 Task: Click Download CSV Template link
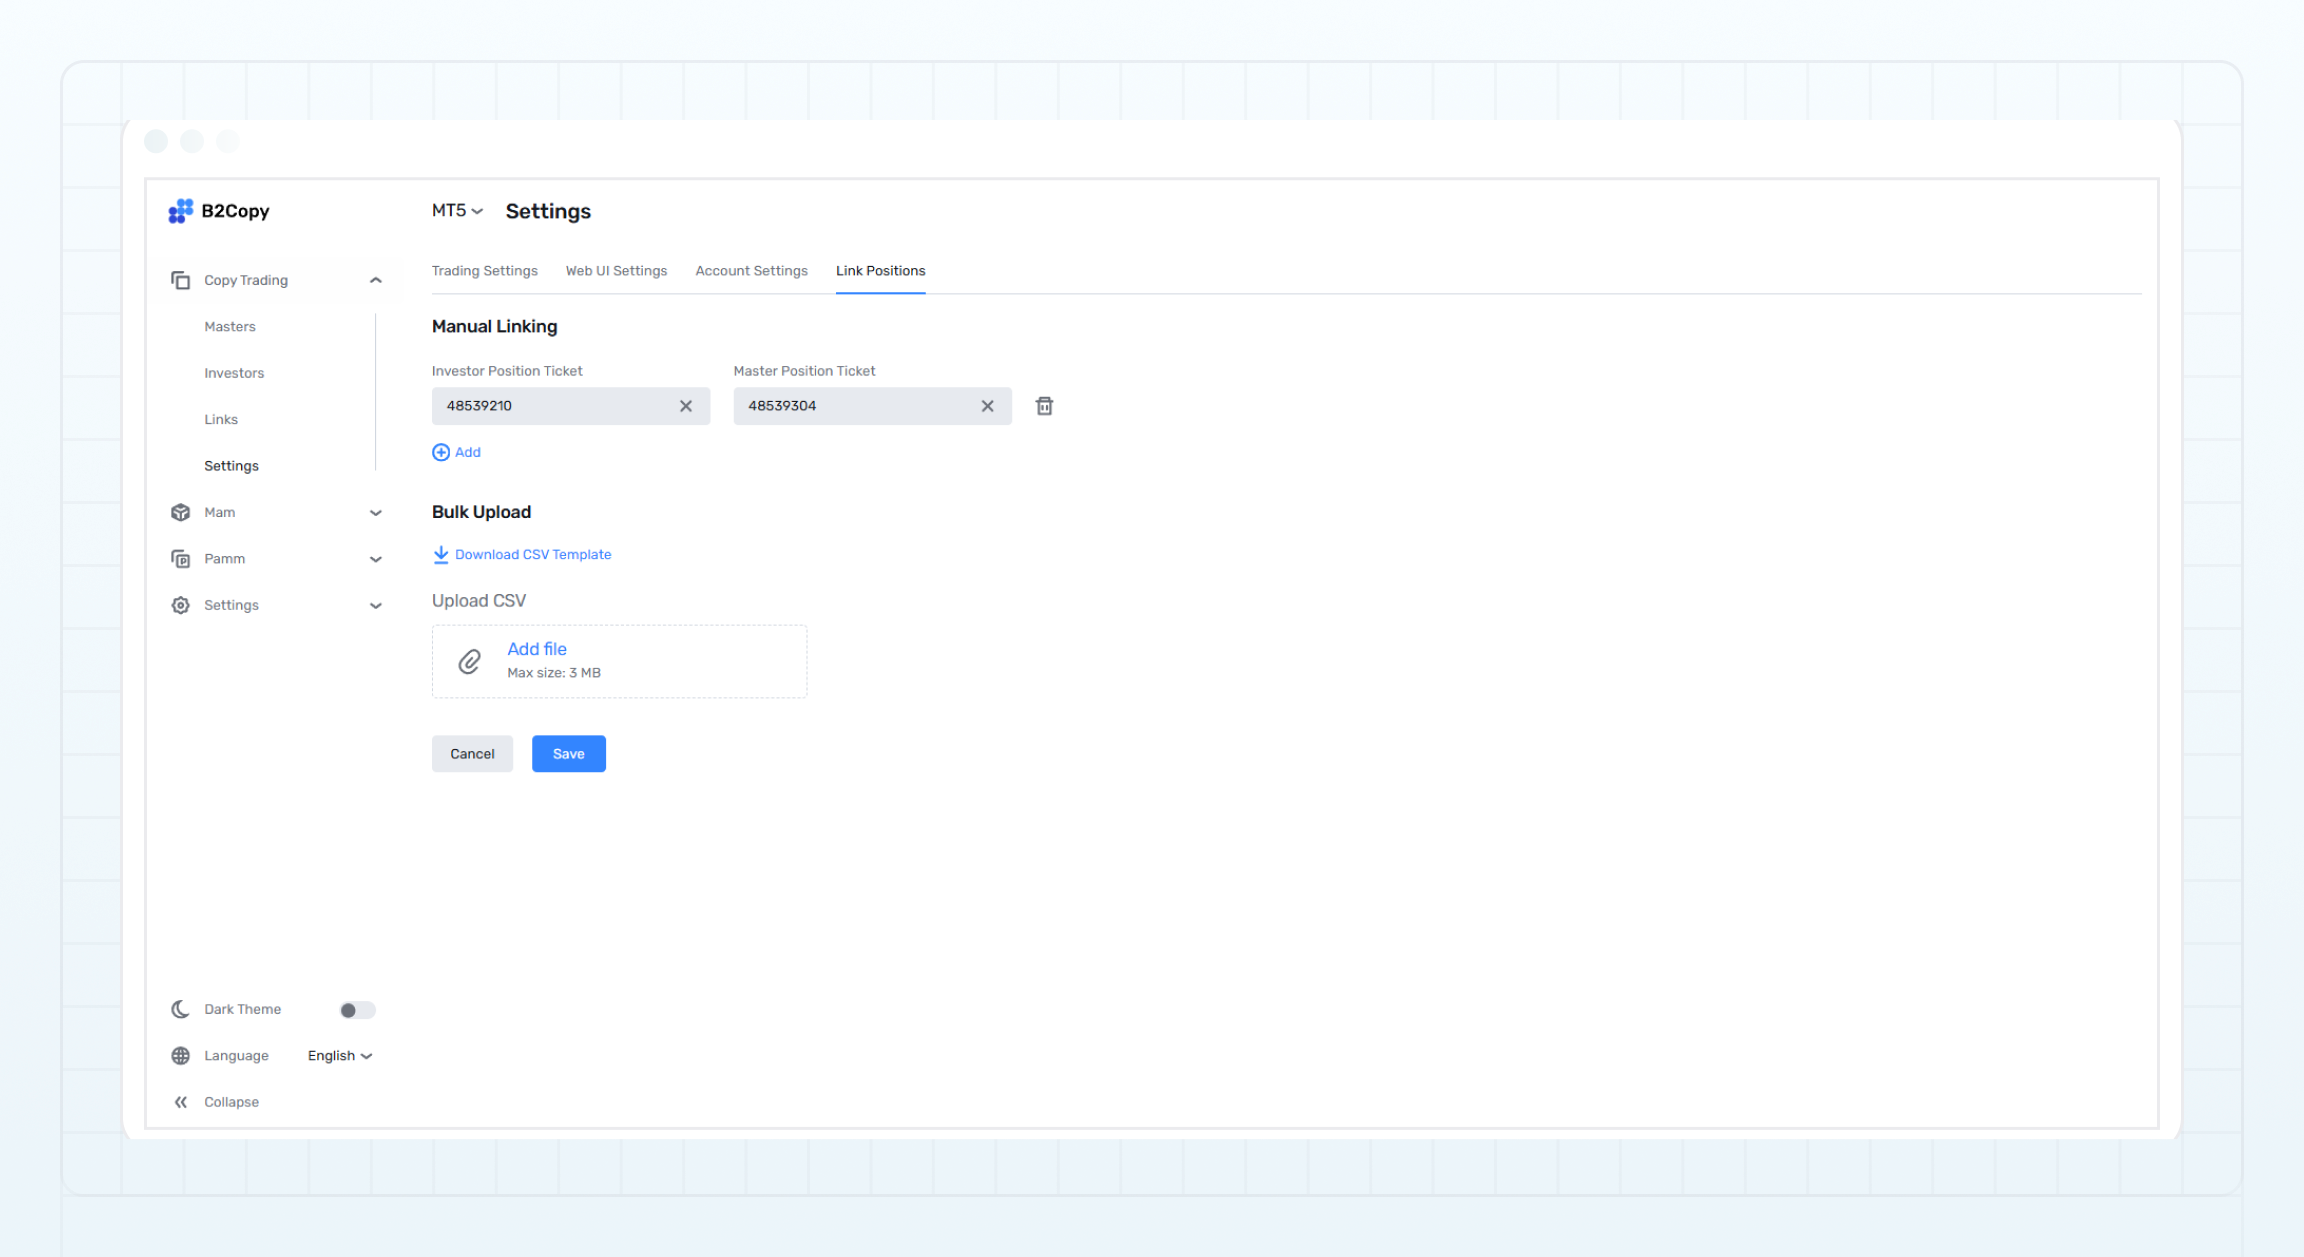point(533,554)
